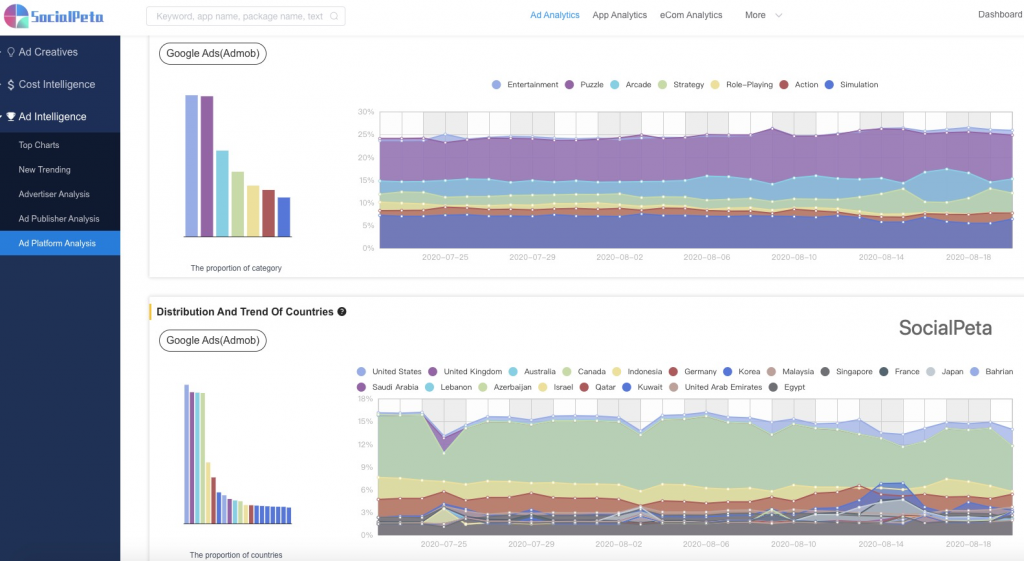Toggle the Israel legend entry
1024x561 pixels.
pyautogui.click(x=556, y=387)
